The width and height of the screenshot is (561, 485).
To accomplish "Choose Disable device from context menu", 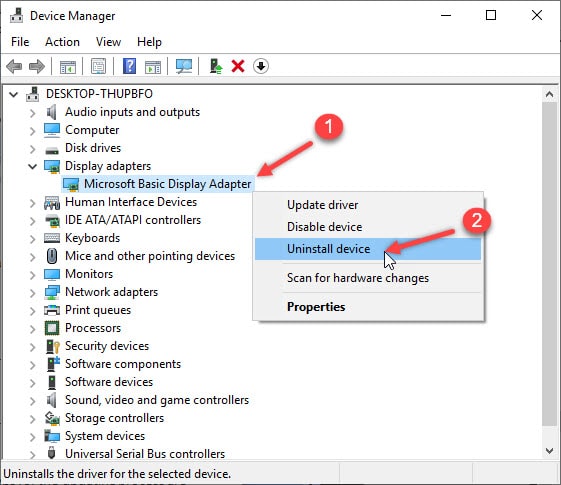I will (368, 227).
